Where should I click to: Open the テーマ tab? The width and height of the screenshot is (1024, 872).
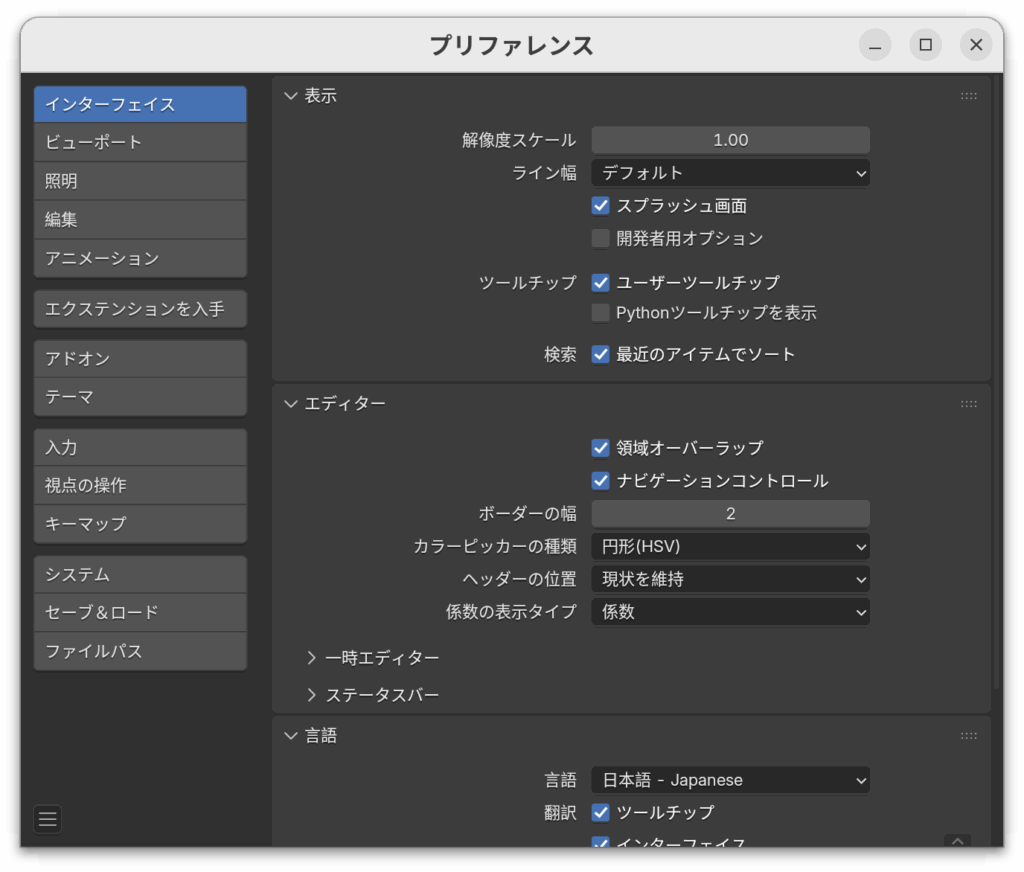click(x=140, y=397)
